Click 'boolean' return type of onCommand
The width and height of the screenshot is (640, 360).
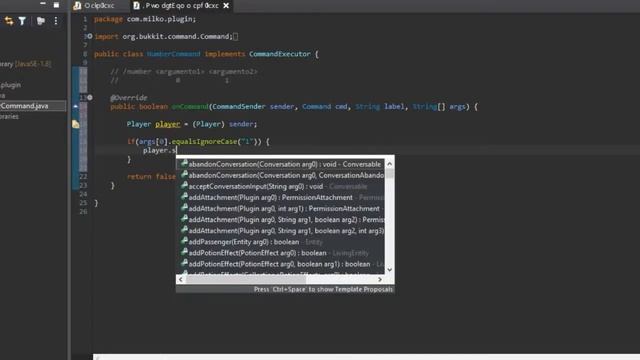coord(153,107)
